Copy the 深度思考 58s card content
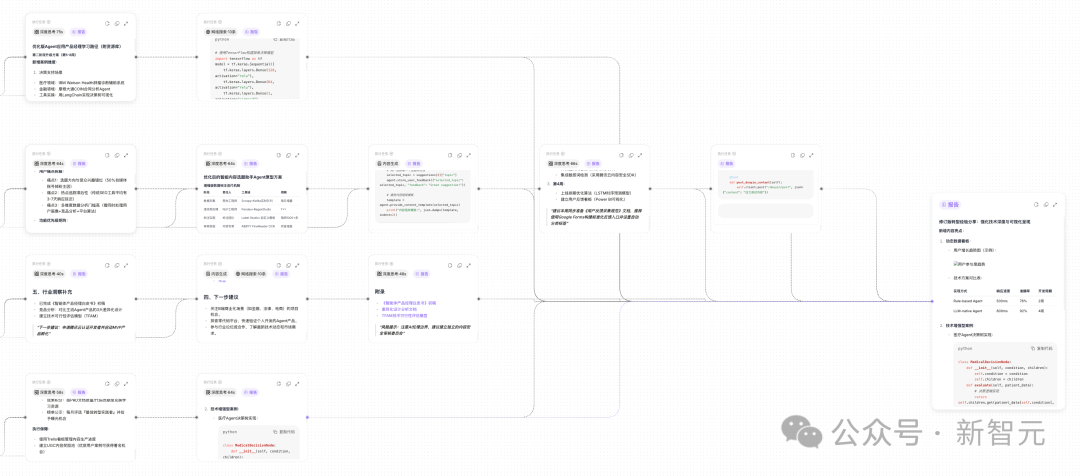The image size is (1080, 476). pos(116,383)
